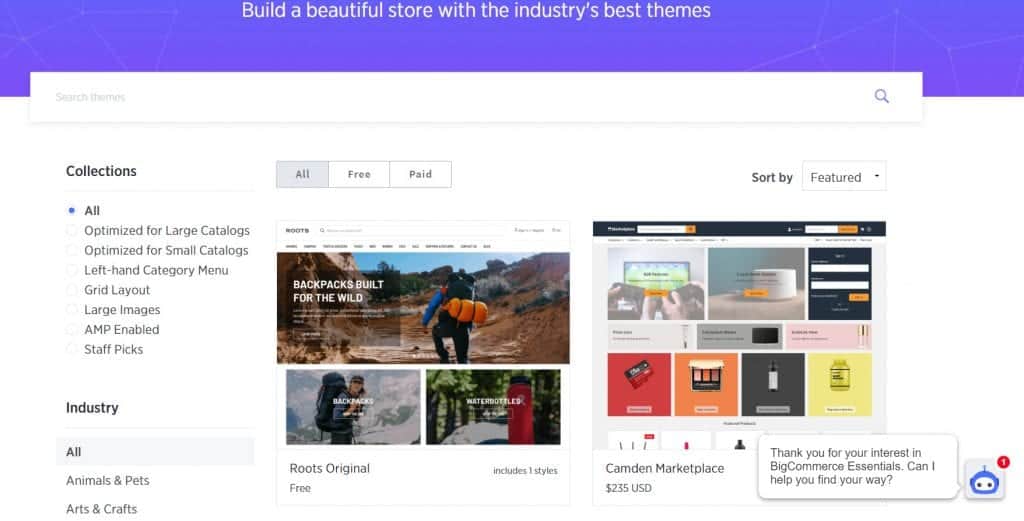The width and height of the screenshot is (1024, 521).
Task: Click the chatbot help message bubble
Action: click(858, 466)
